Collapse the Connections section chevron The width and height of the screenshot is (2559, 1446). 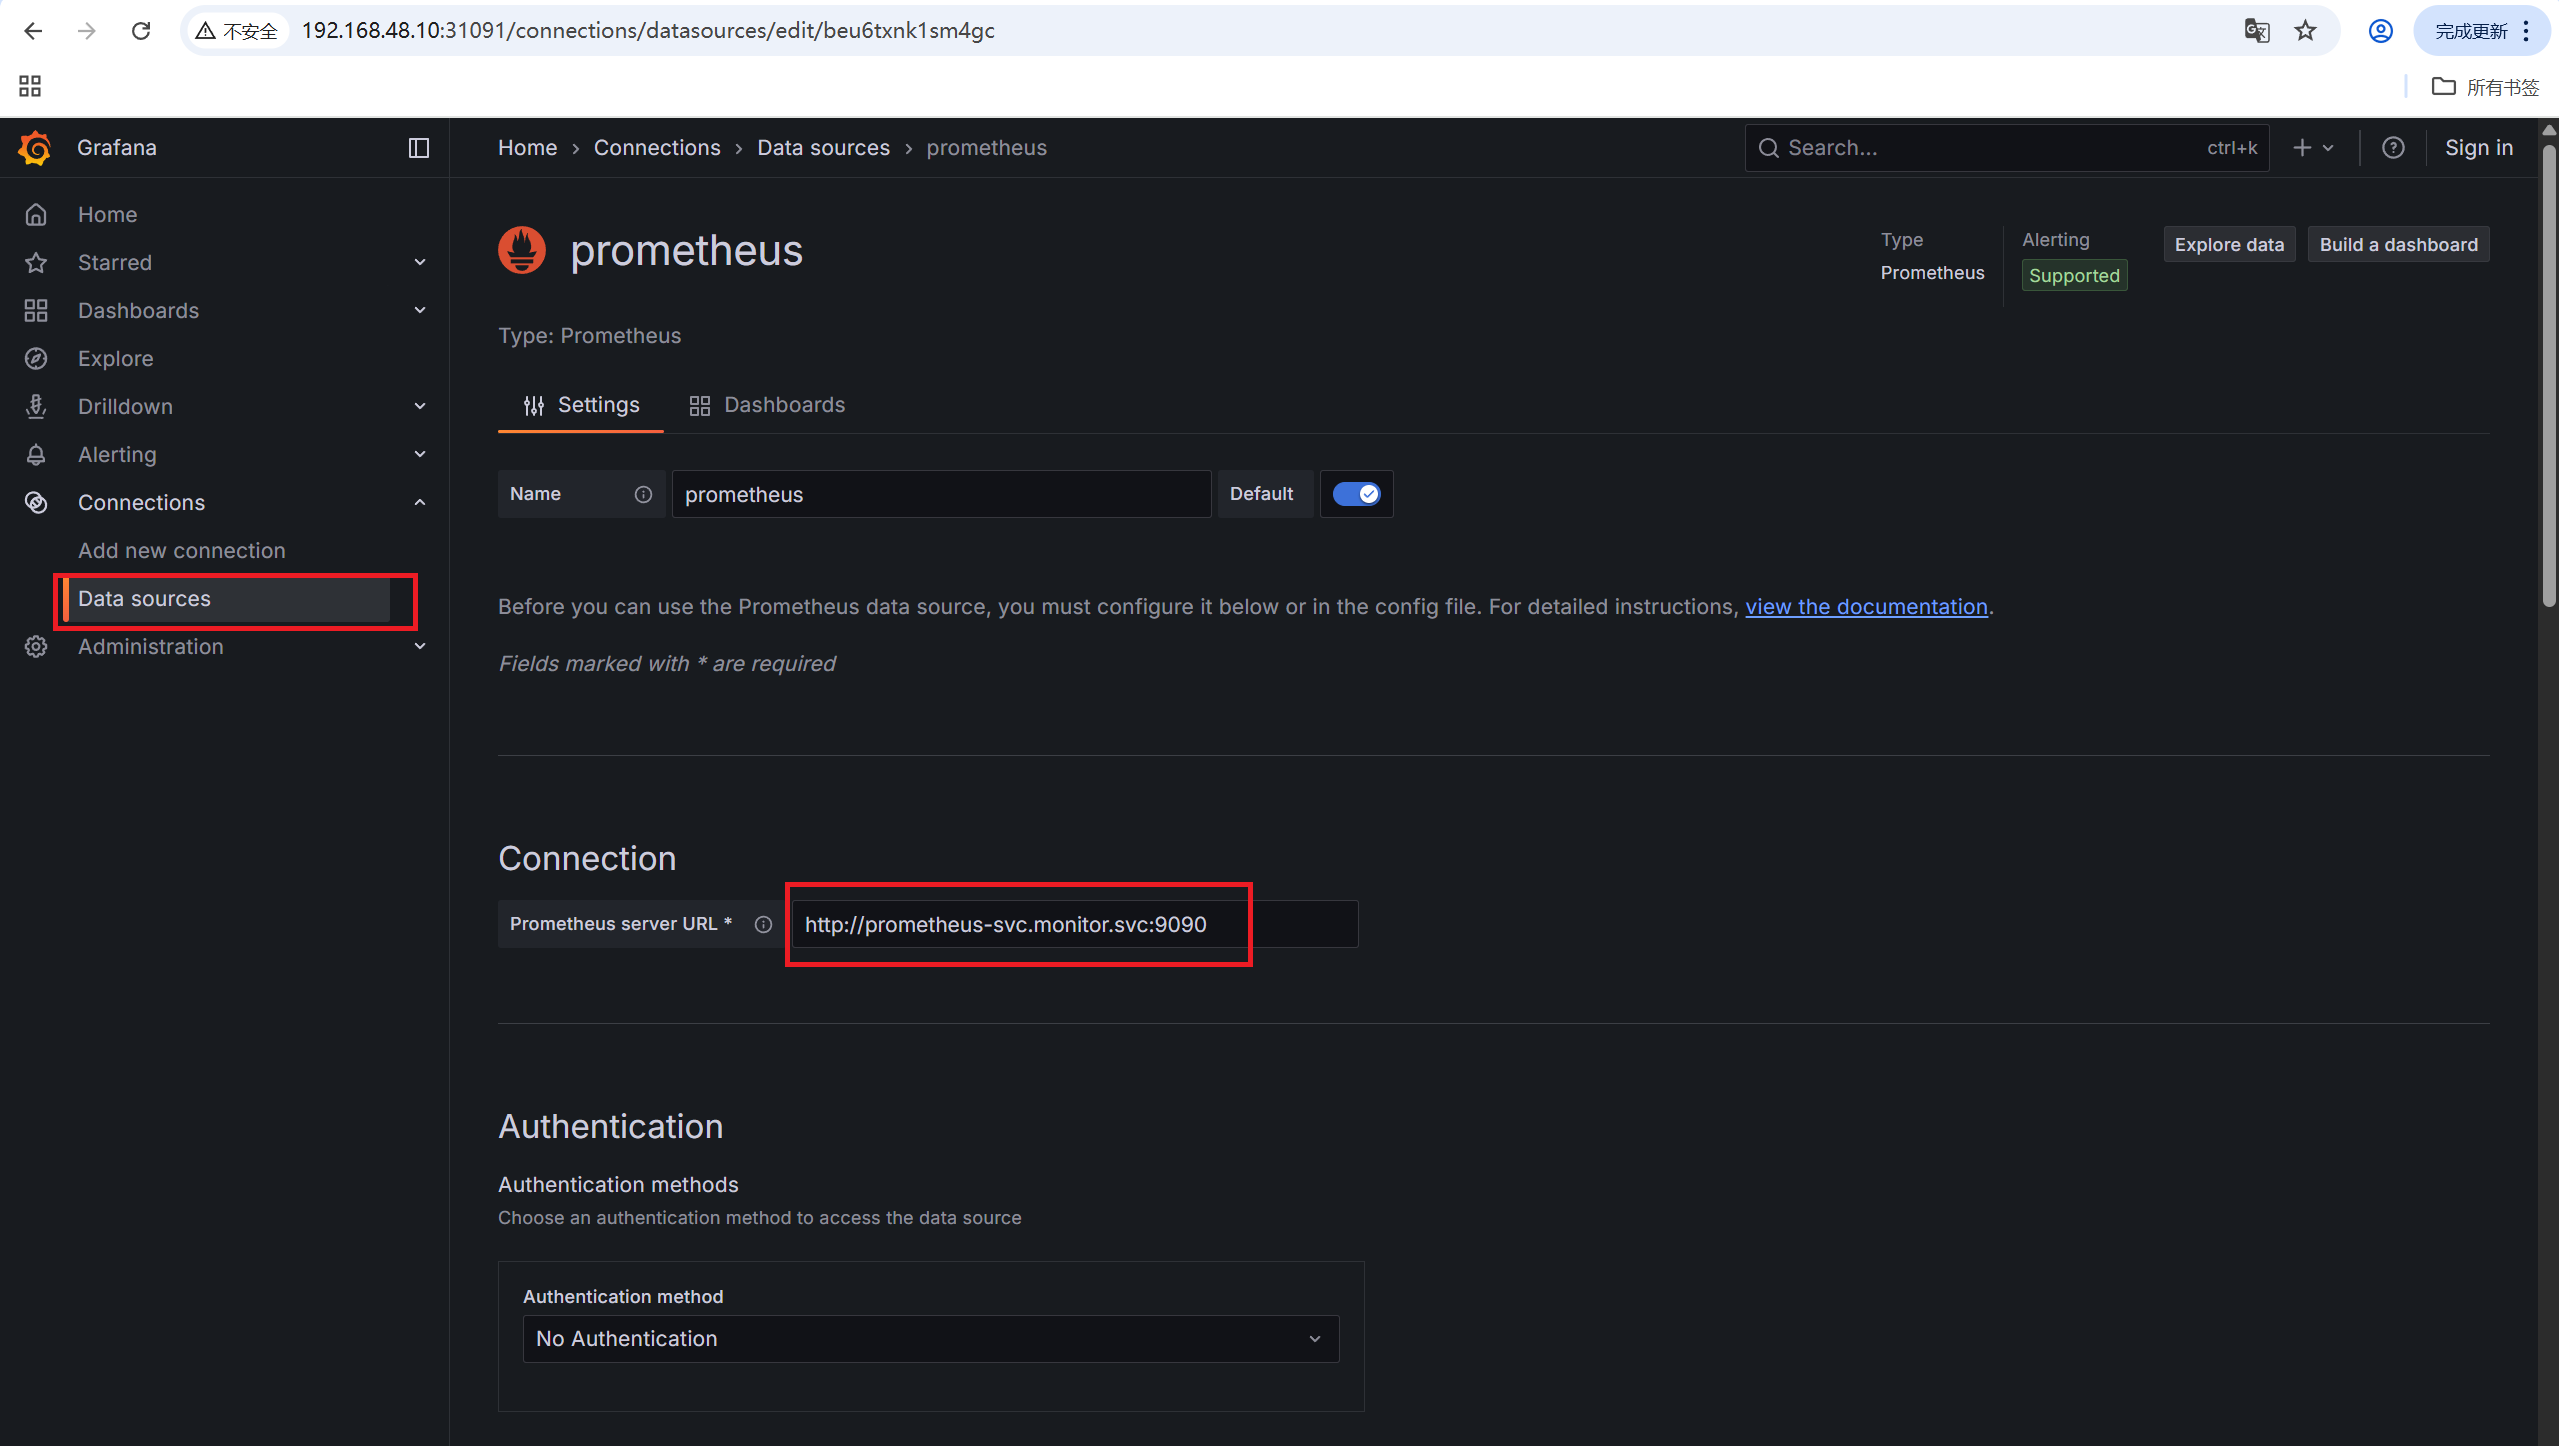tap(420, 502)
